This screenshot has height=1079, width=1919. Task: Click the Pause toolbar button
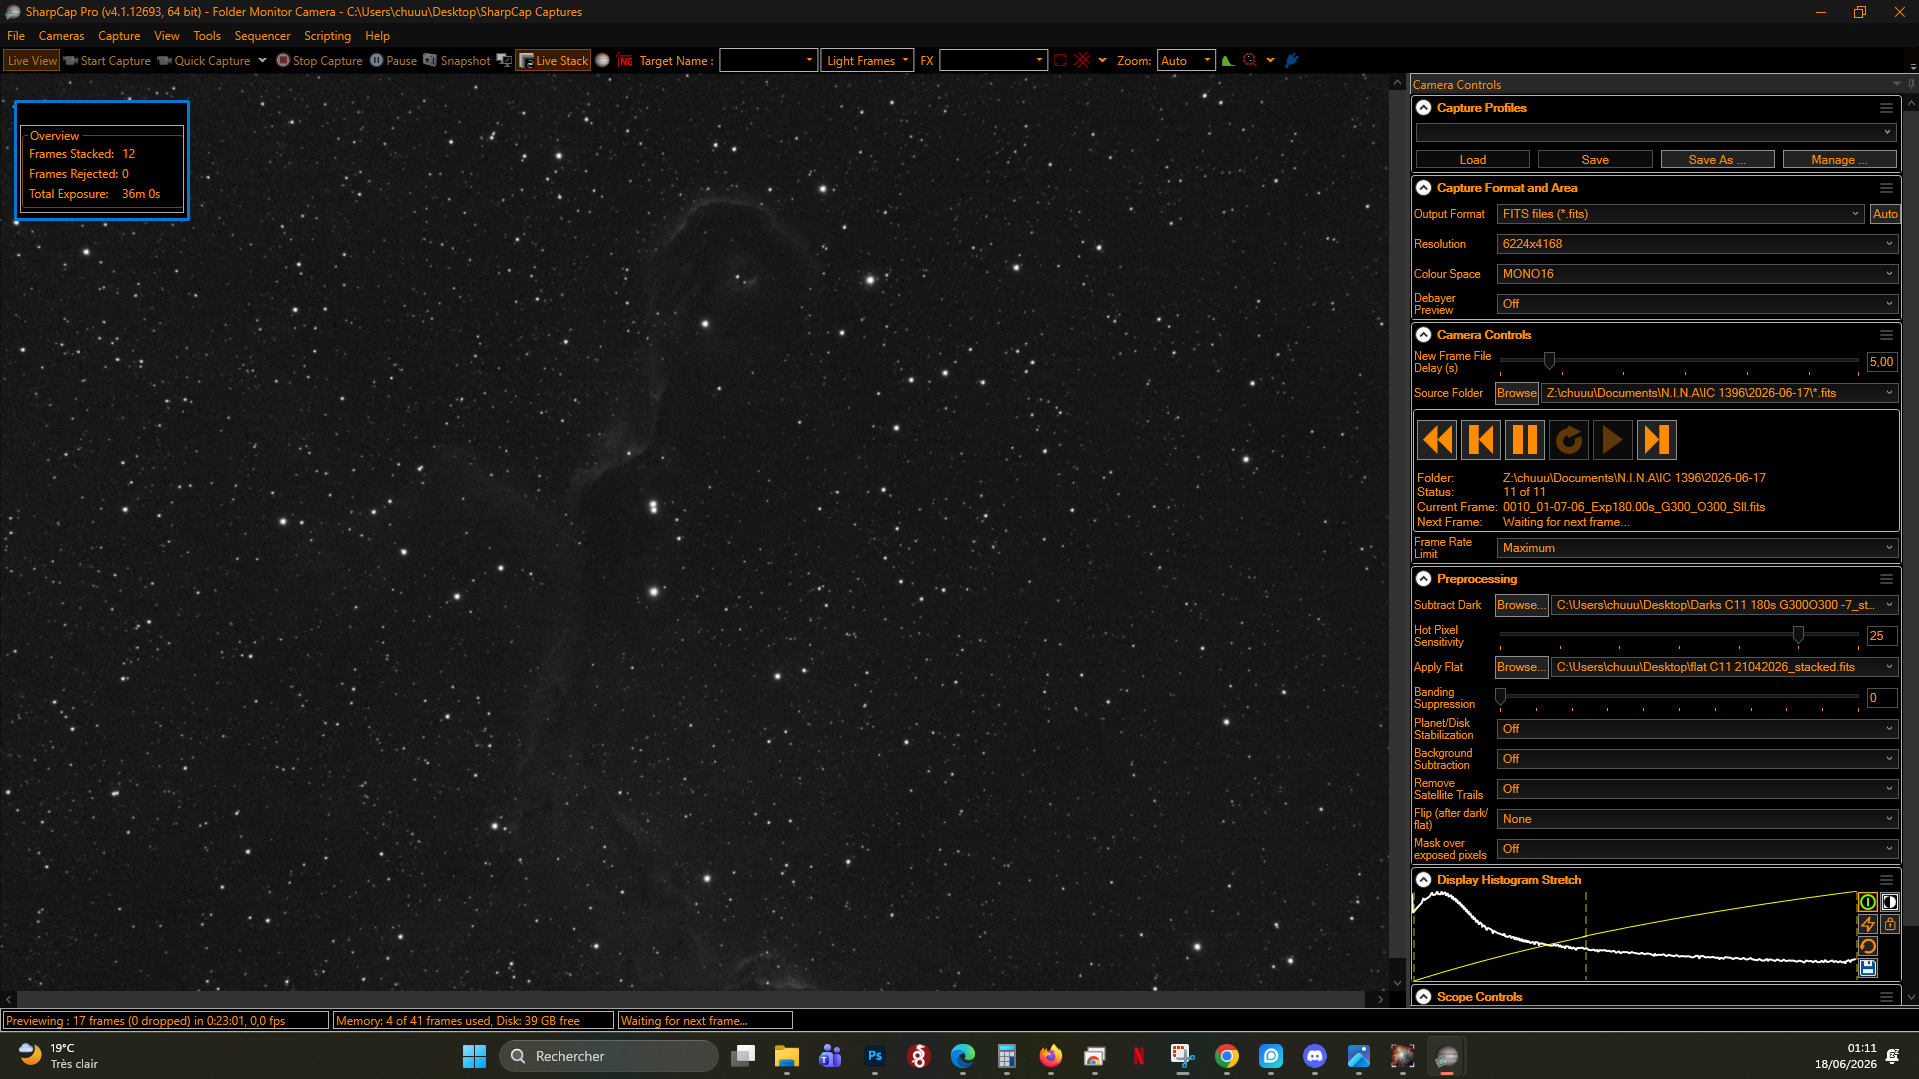pyautogui.click(x=393, y=61)
